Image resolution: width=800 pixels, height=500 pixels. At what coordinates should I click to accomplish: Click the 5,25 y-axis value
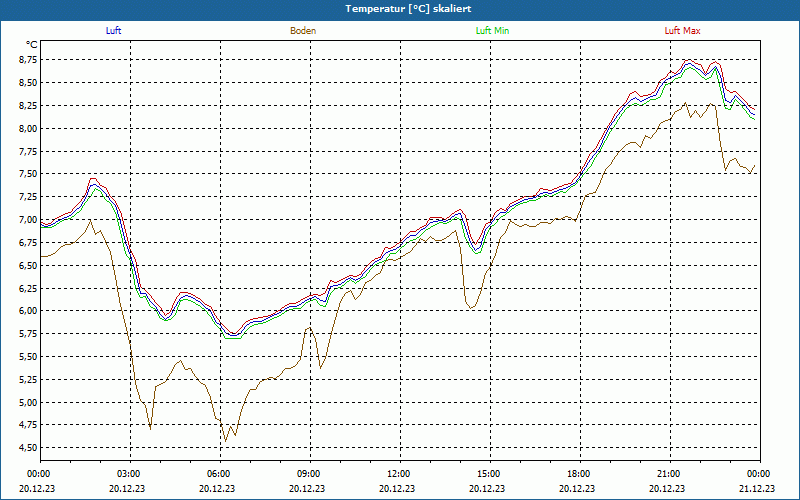point(27,380)
